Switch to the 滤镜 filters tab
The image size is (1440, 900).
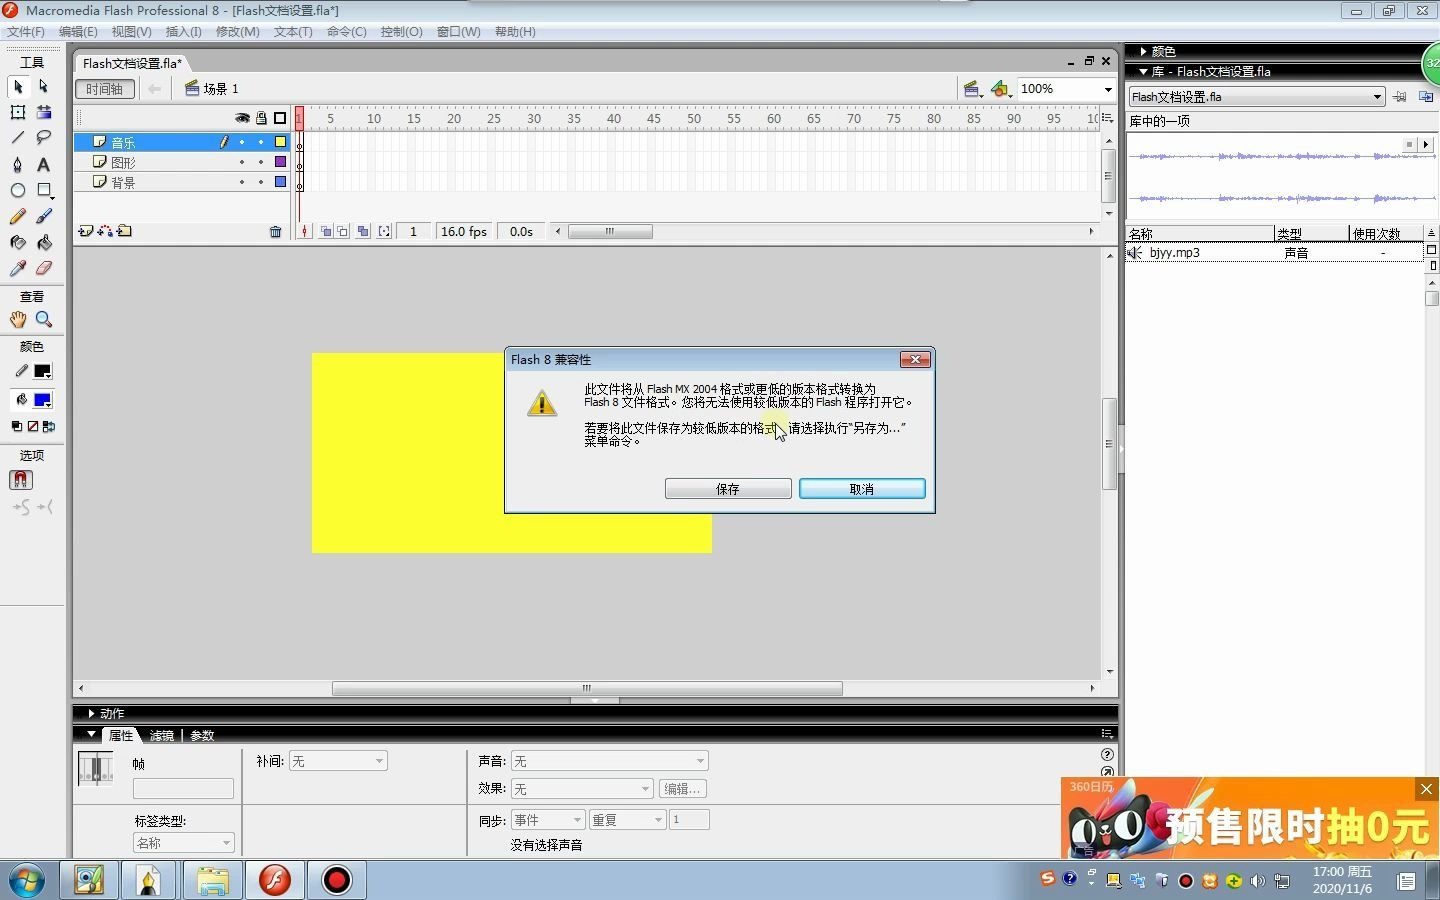coord(161,735)
